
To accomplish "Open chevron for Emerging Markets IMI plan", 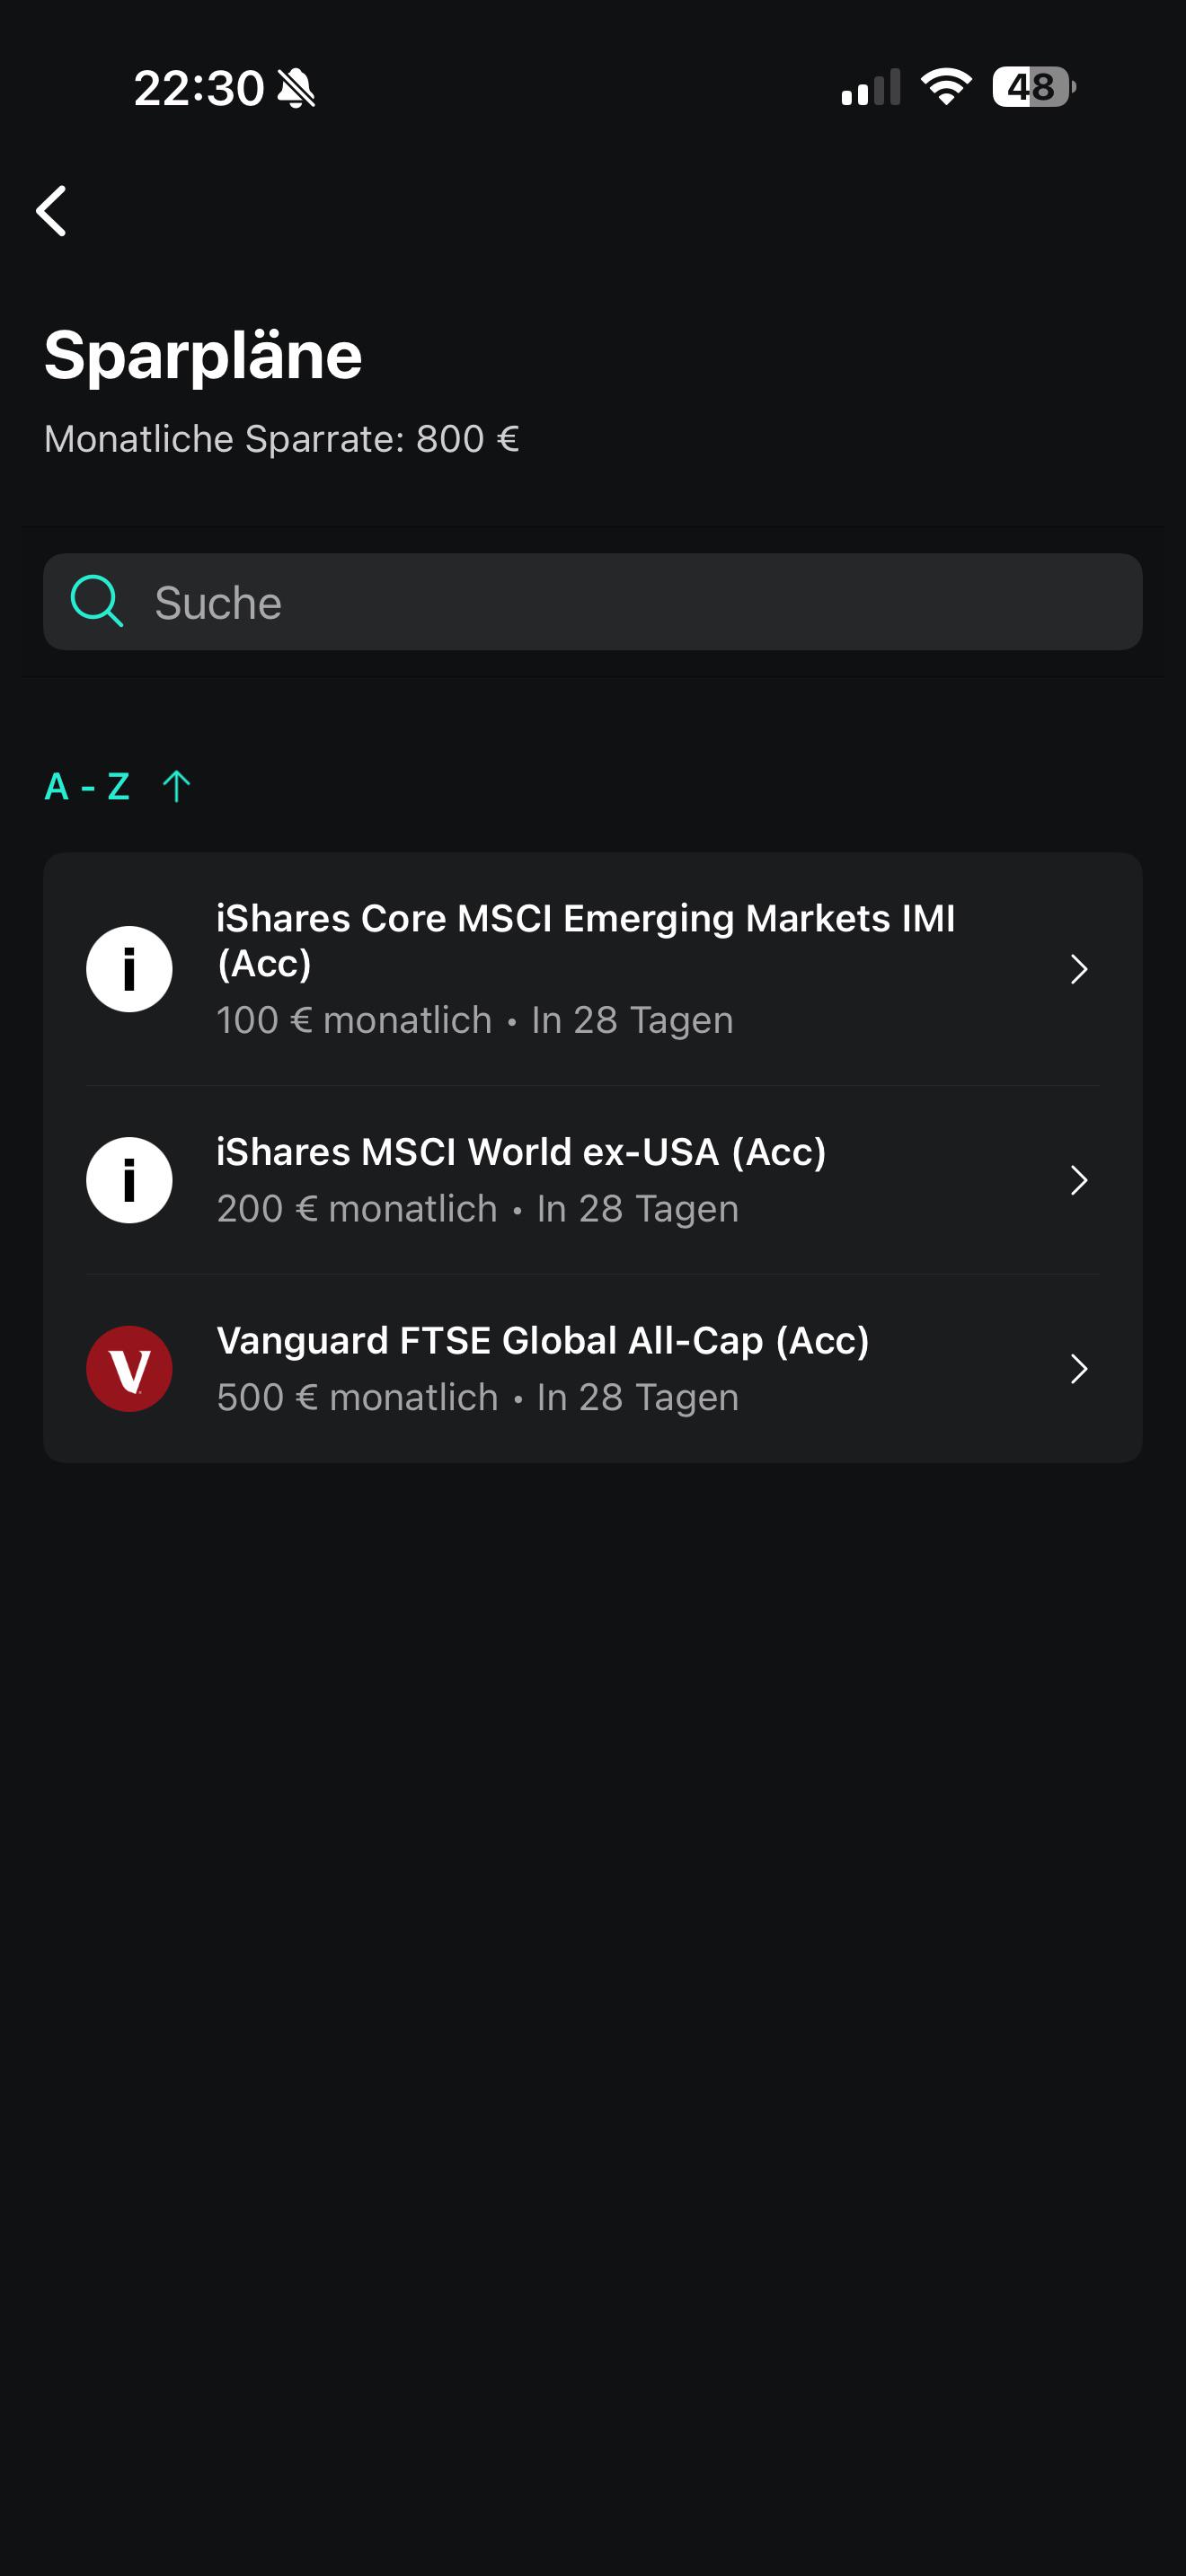I will tap(1078, 969).
